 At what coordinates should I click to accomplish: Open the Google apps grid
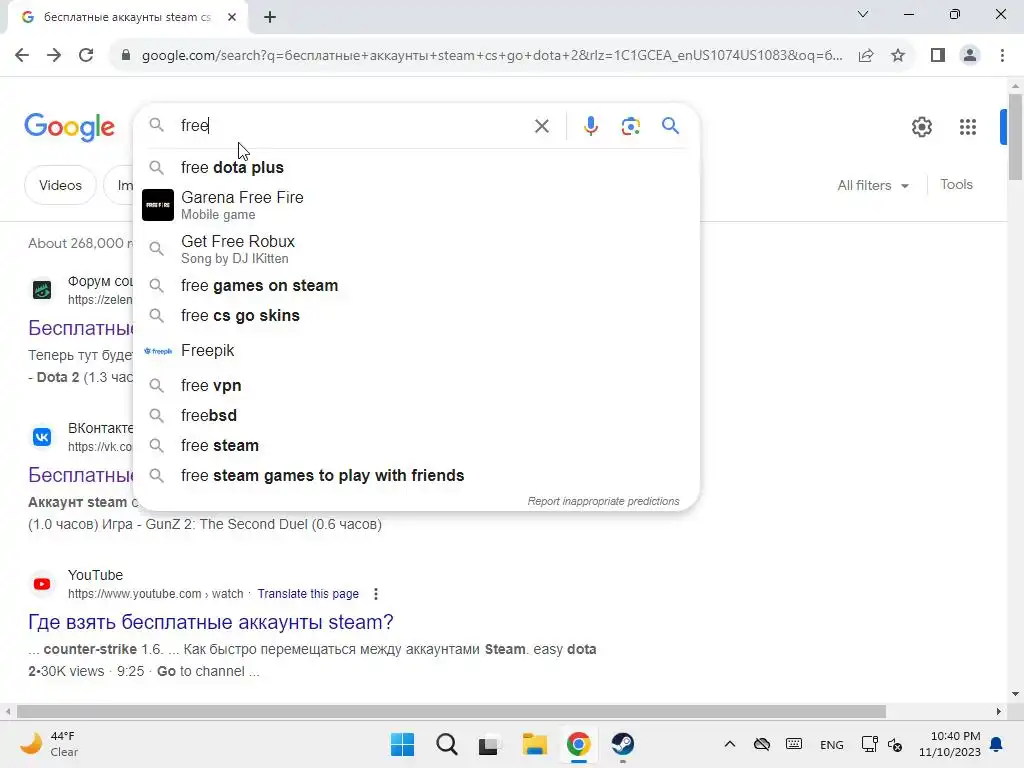(x=968, y=127)
